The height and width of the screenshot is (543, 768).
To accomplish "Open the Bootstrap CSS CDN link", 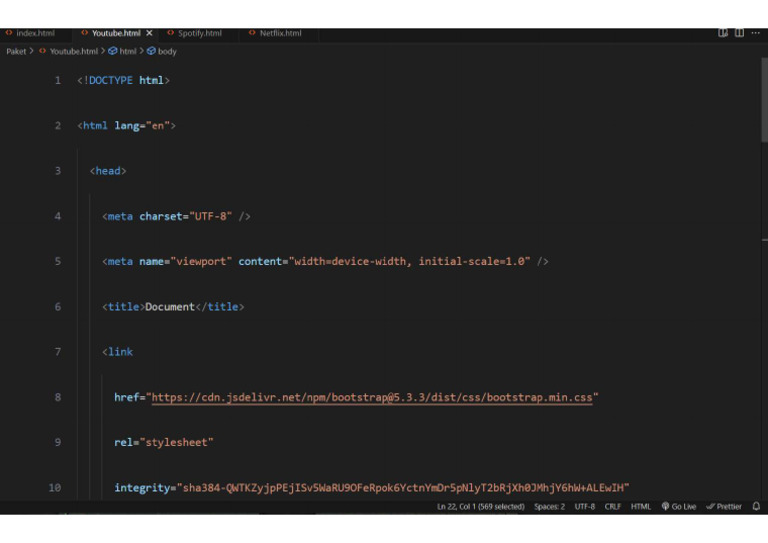I will [x=373, y=397].
